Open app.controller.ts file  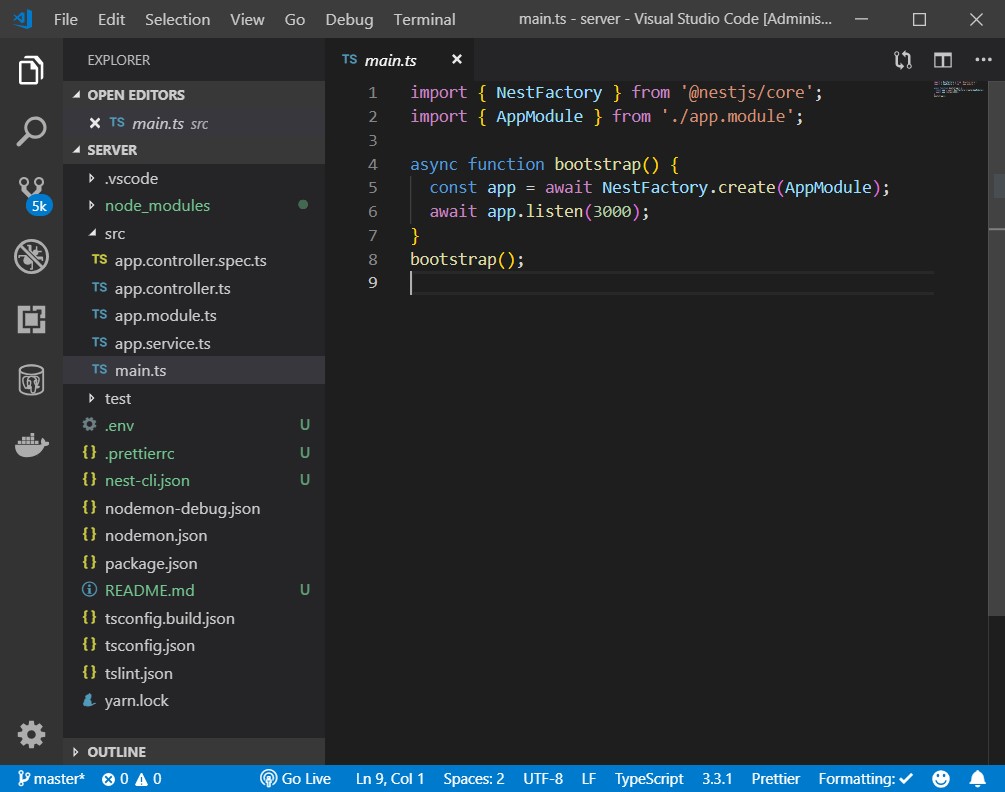pos(194,288)
